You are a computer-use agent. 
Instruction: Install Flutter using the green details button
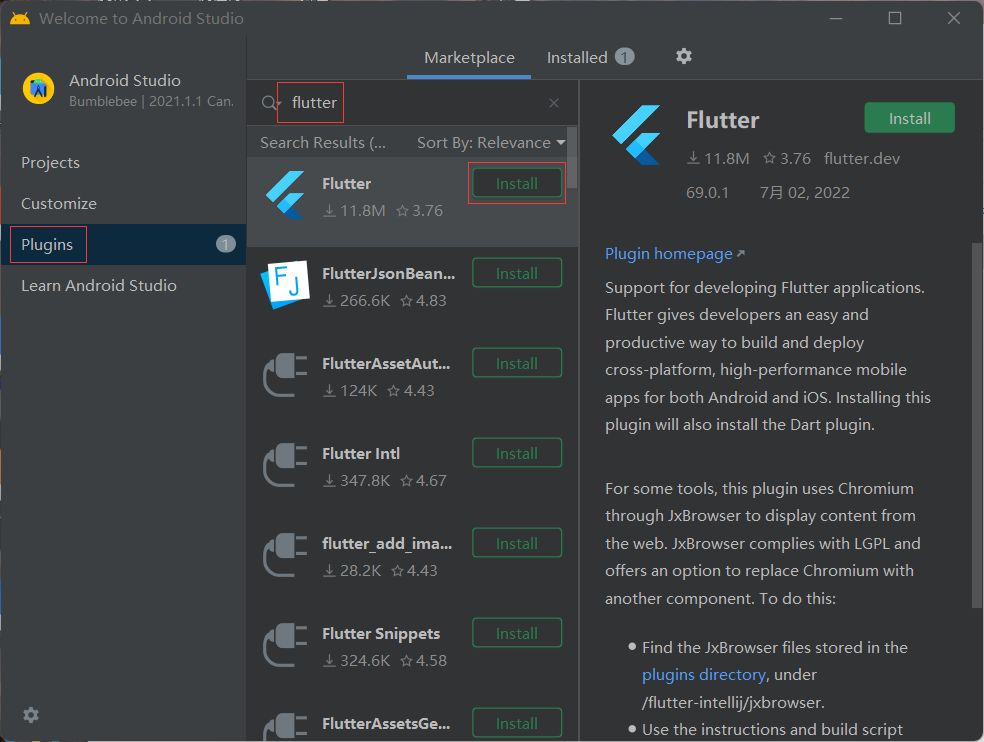coord(909,118)
